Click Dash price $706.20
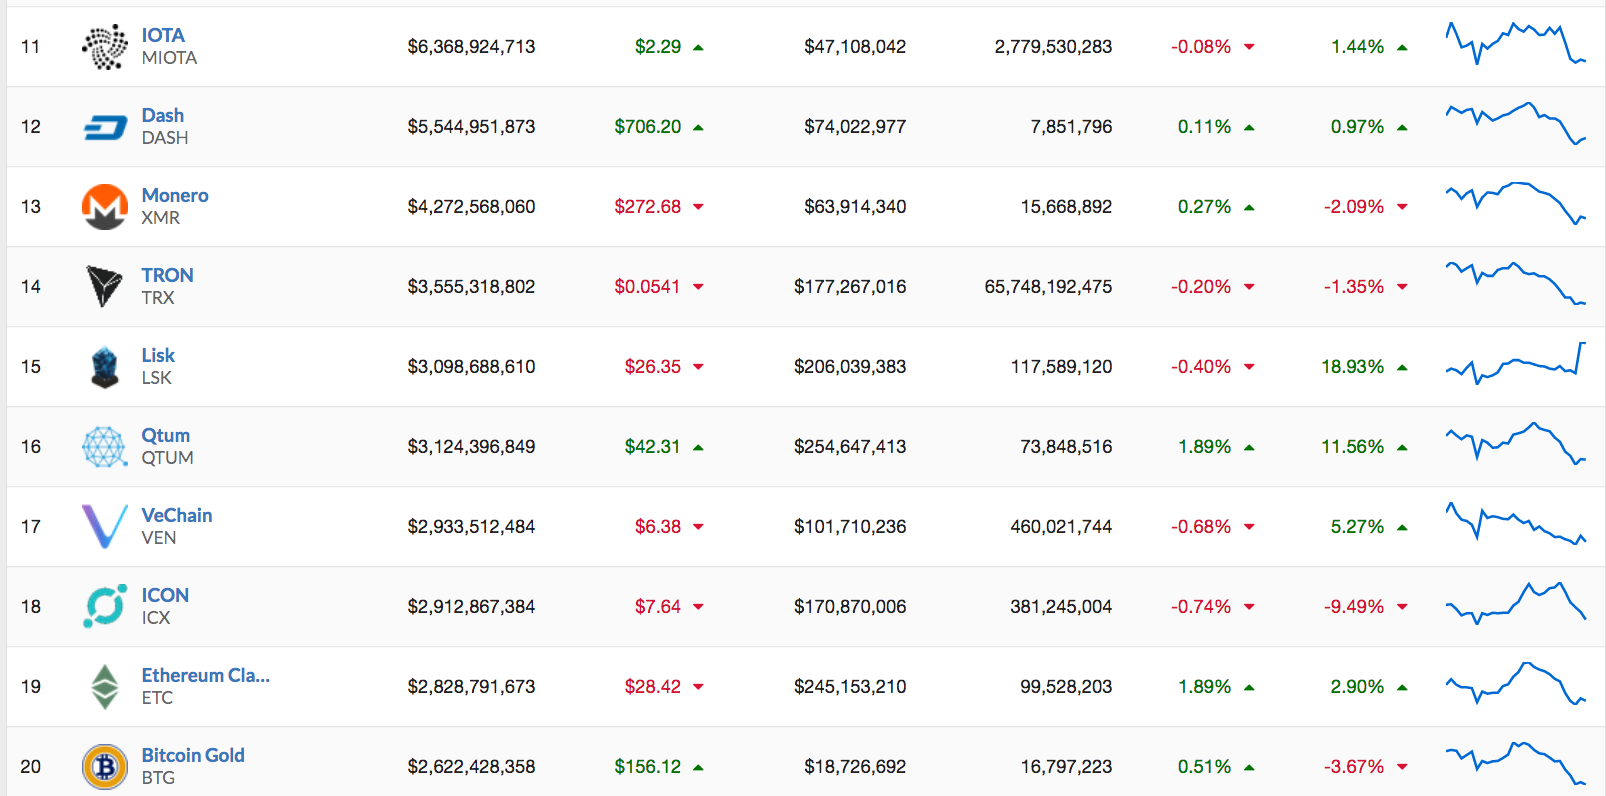1606x796 pixels. click(647, 127)
